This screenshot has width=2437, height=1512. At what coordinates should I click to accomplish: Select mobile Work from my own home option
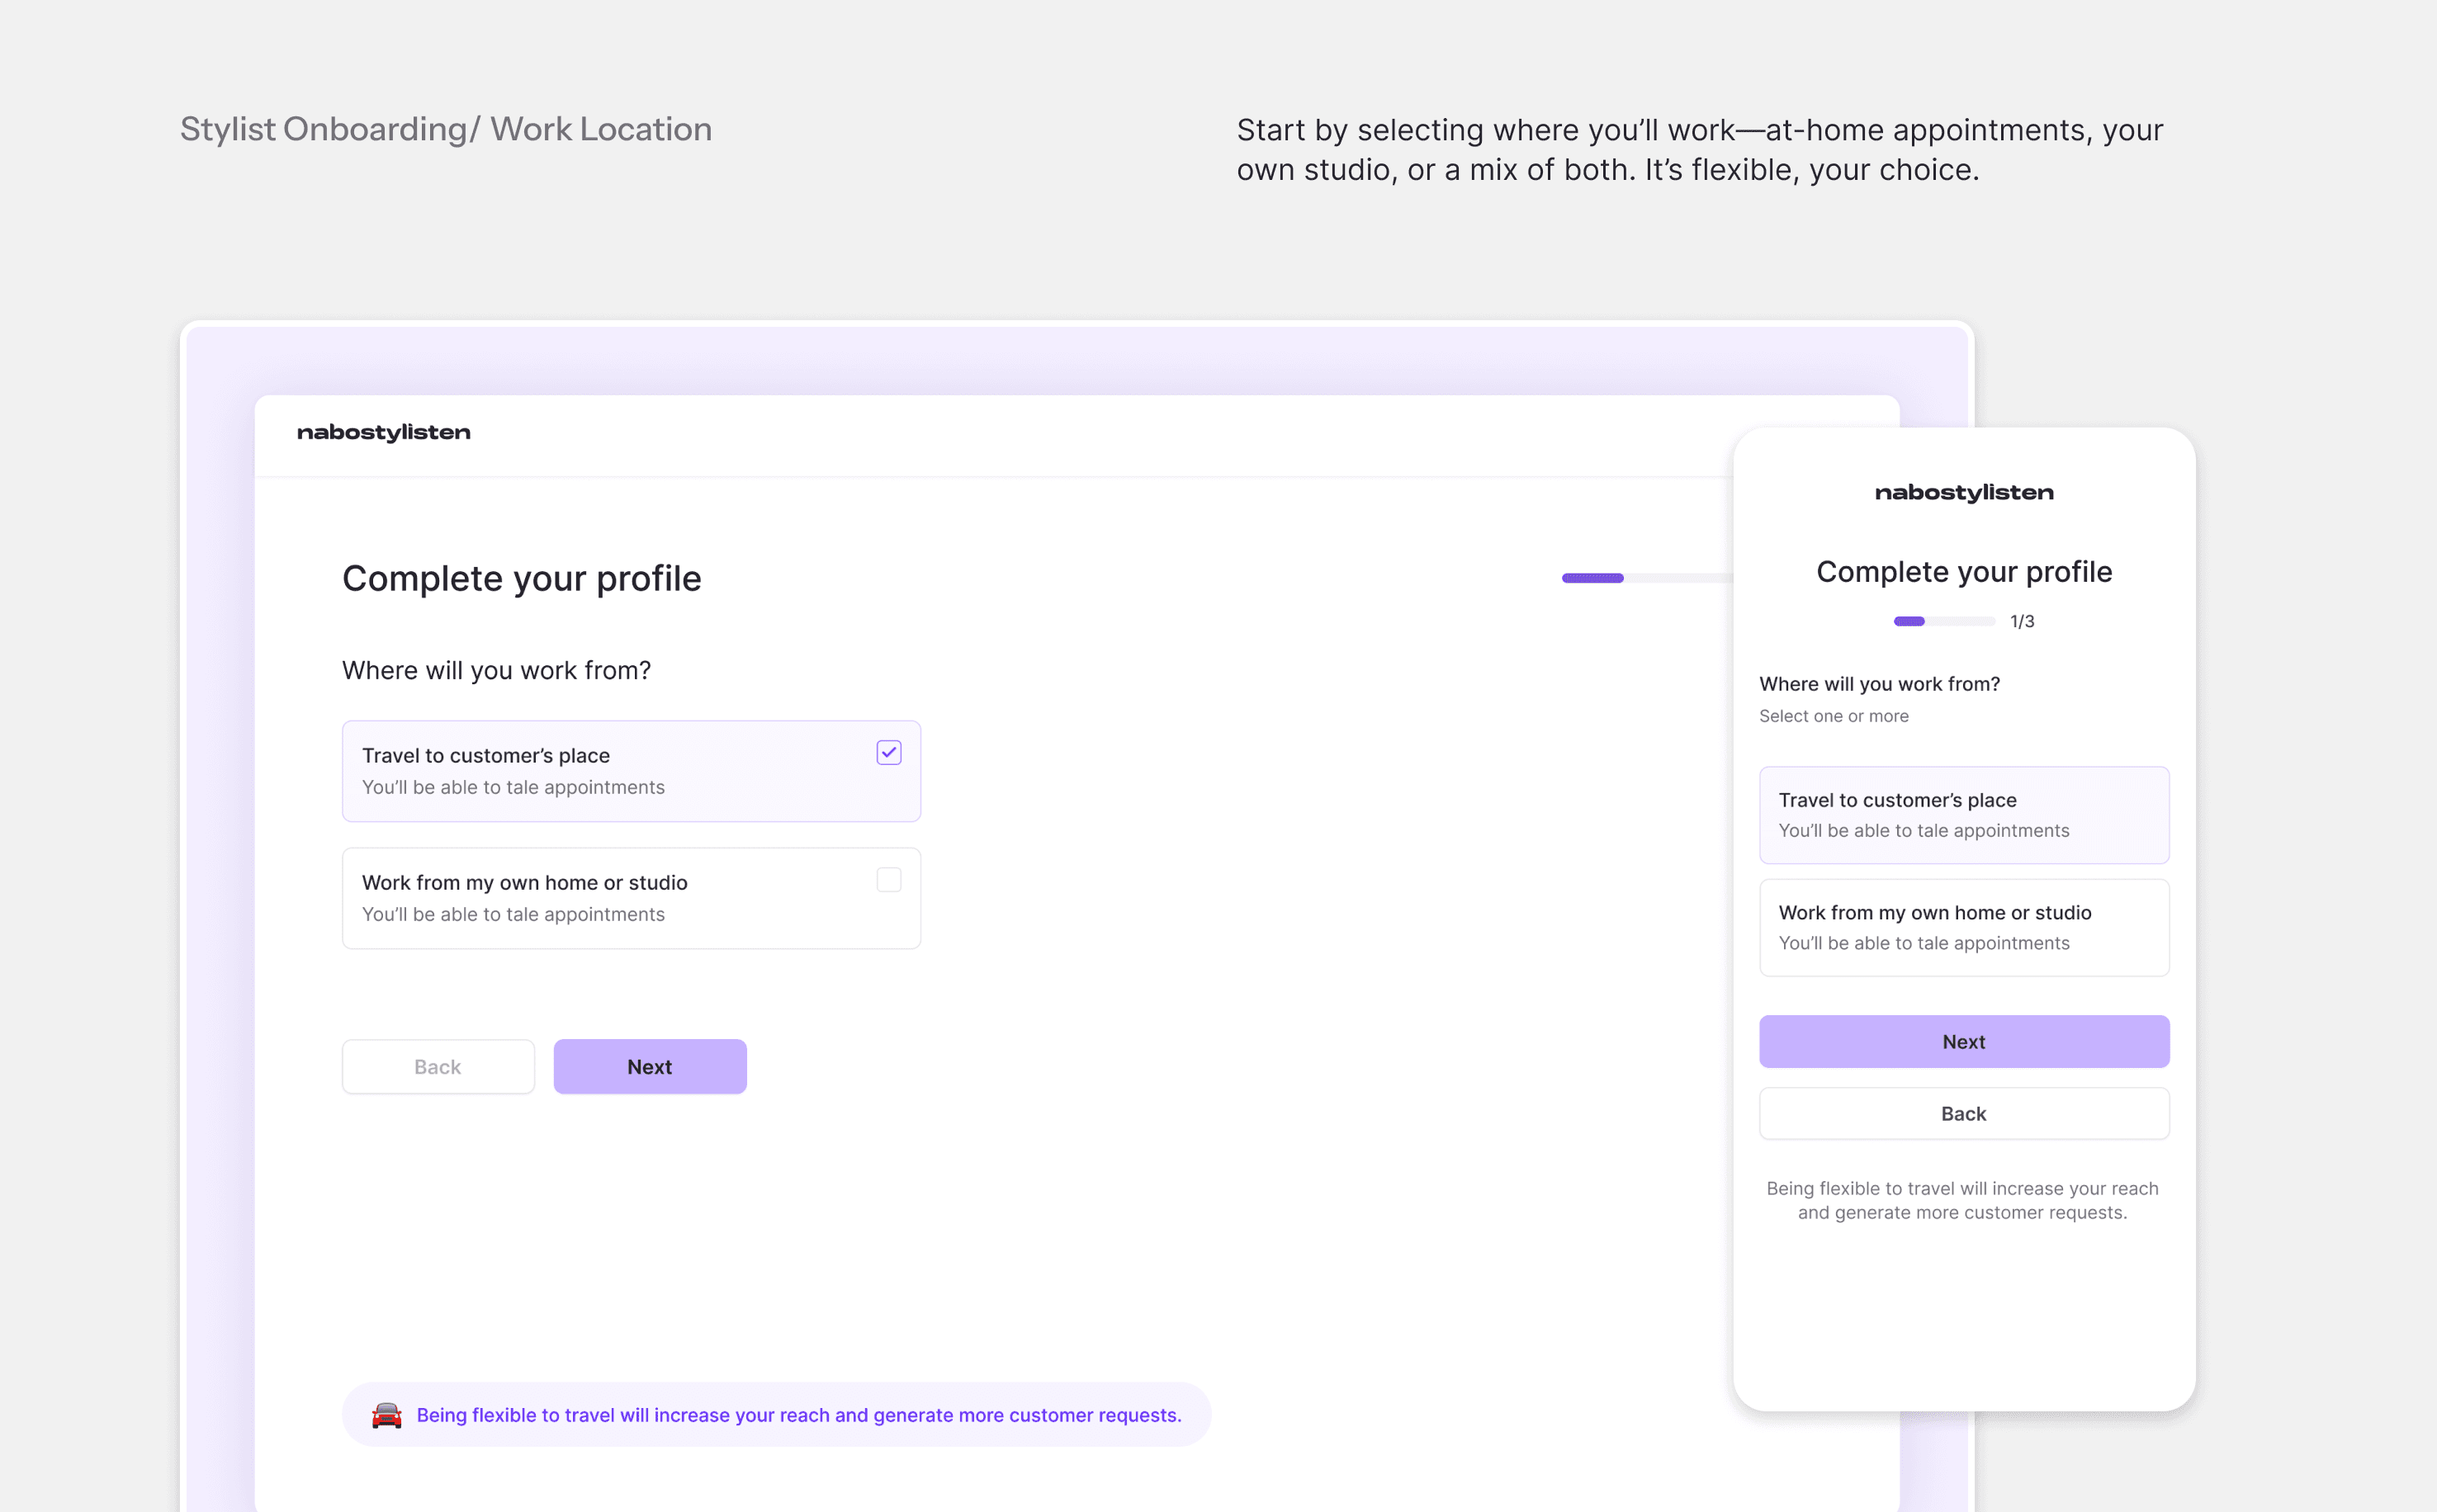pos(1963,927)
